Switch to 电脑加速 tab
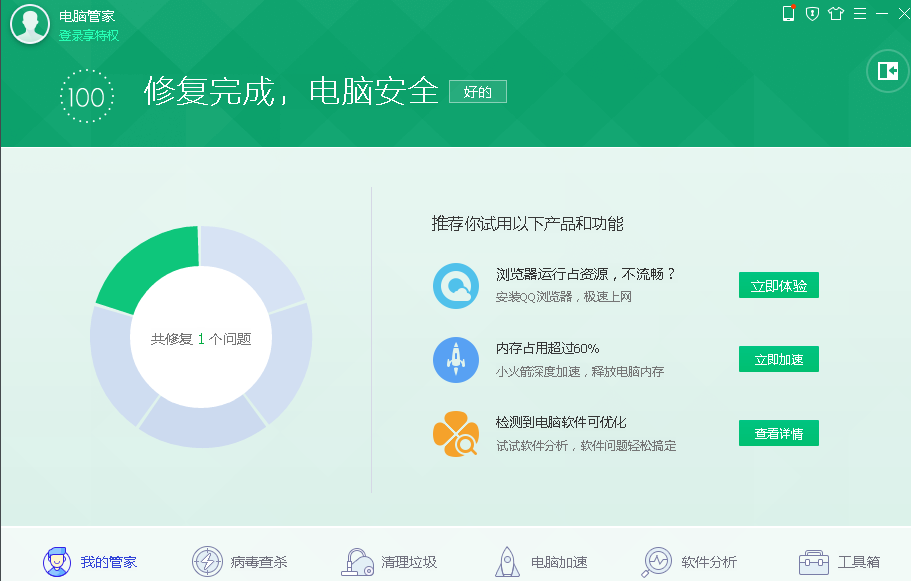The width and height of the screenshot is (911, 581). click(541, 562)
